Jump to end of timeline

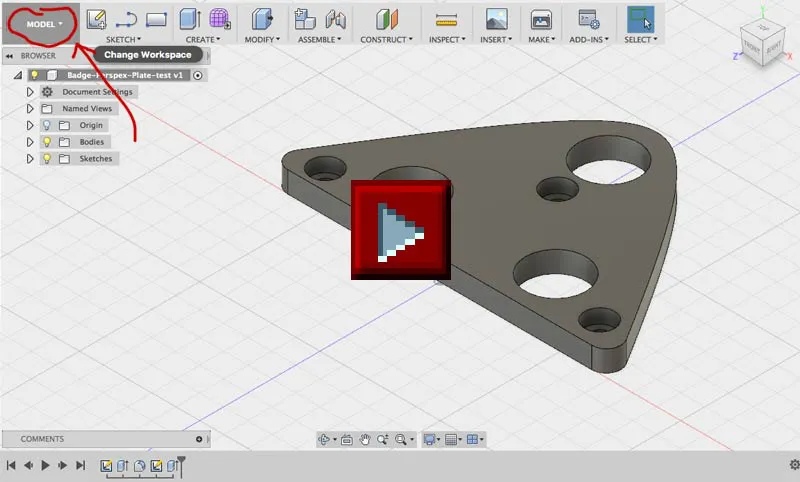pos(81,465)
